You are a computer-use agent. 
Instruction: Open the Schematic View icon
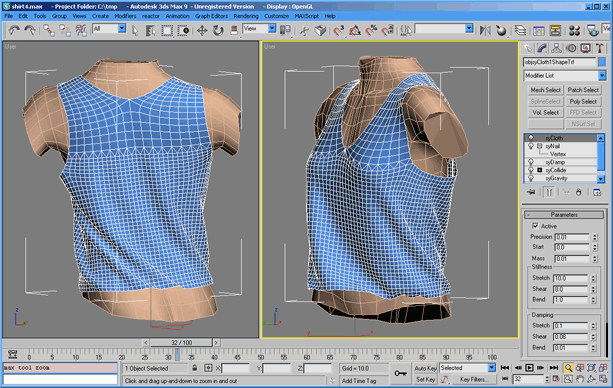coord(555,30)
